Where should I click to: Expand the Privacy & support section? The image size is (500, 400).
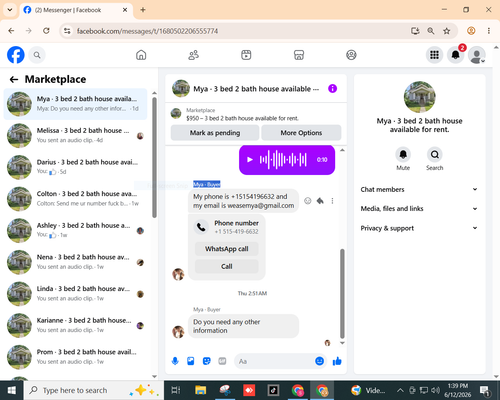pos(419,228)
